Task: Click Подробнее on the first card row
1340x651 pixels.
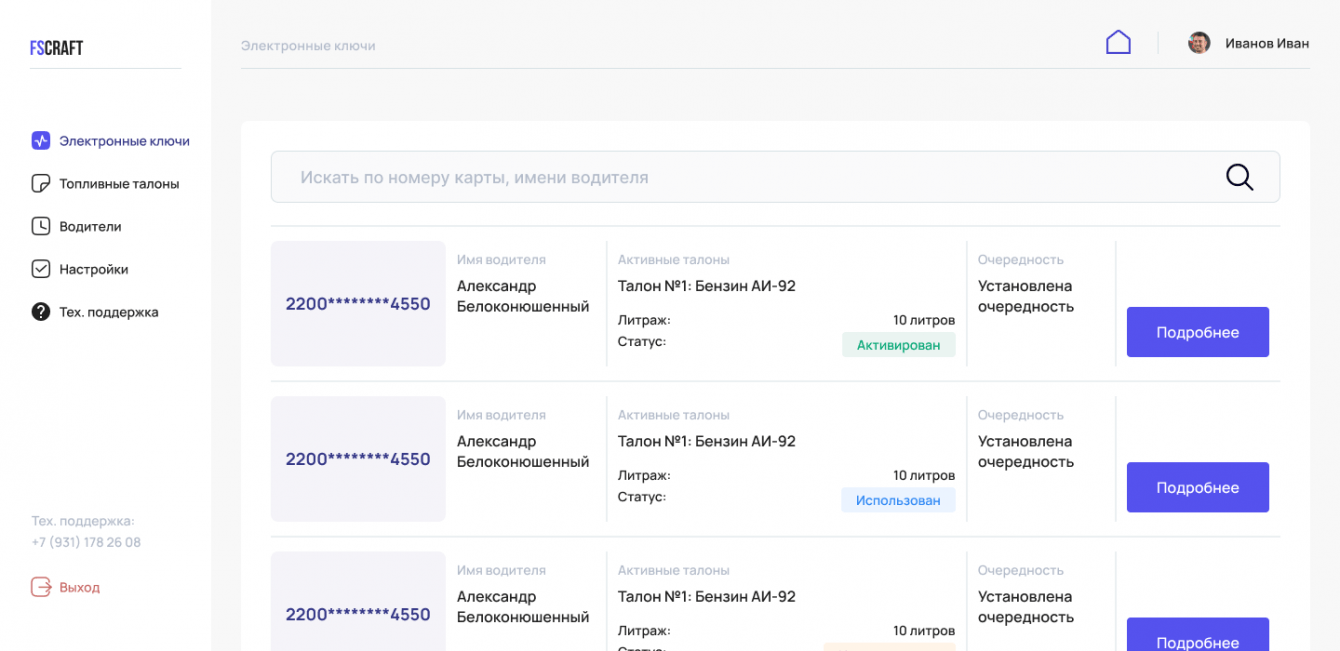Action: click(x=1197, y=332)
